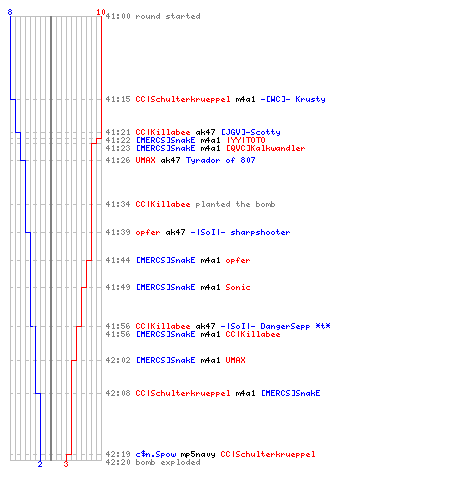The width and height of the screenshot is (450, 500).
Task: Click the blue score number 8
Action: coord(10,12)
